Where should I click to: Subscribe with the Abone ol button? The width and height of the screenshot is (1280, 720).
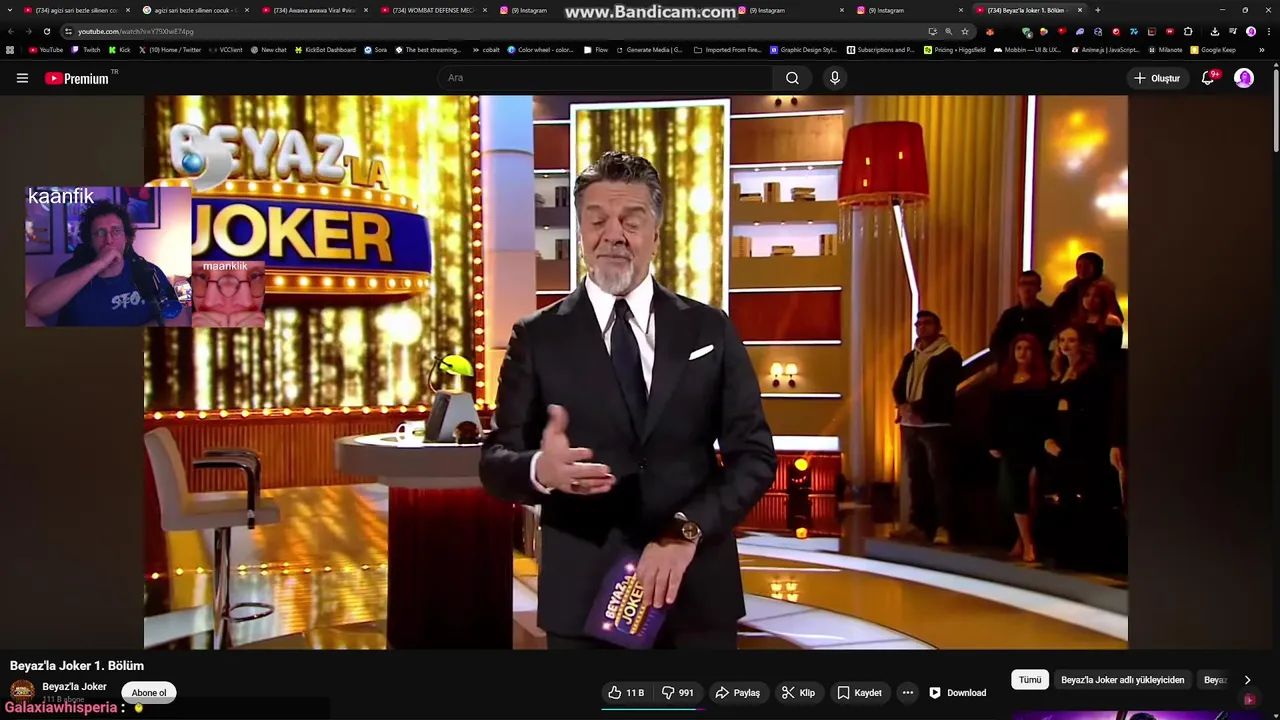pos(149,693)
